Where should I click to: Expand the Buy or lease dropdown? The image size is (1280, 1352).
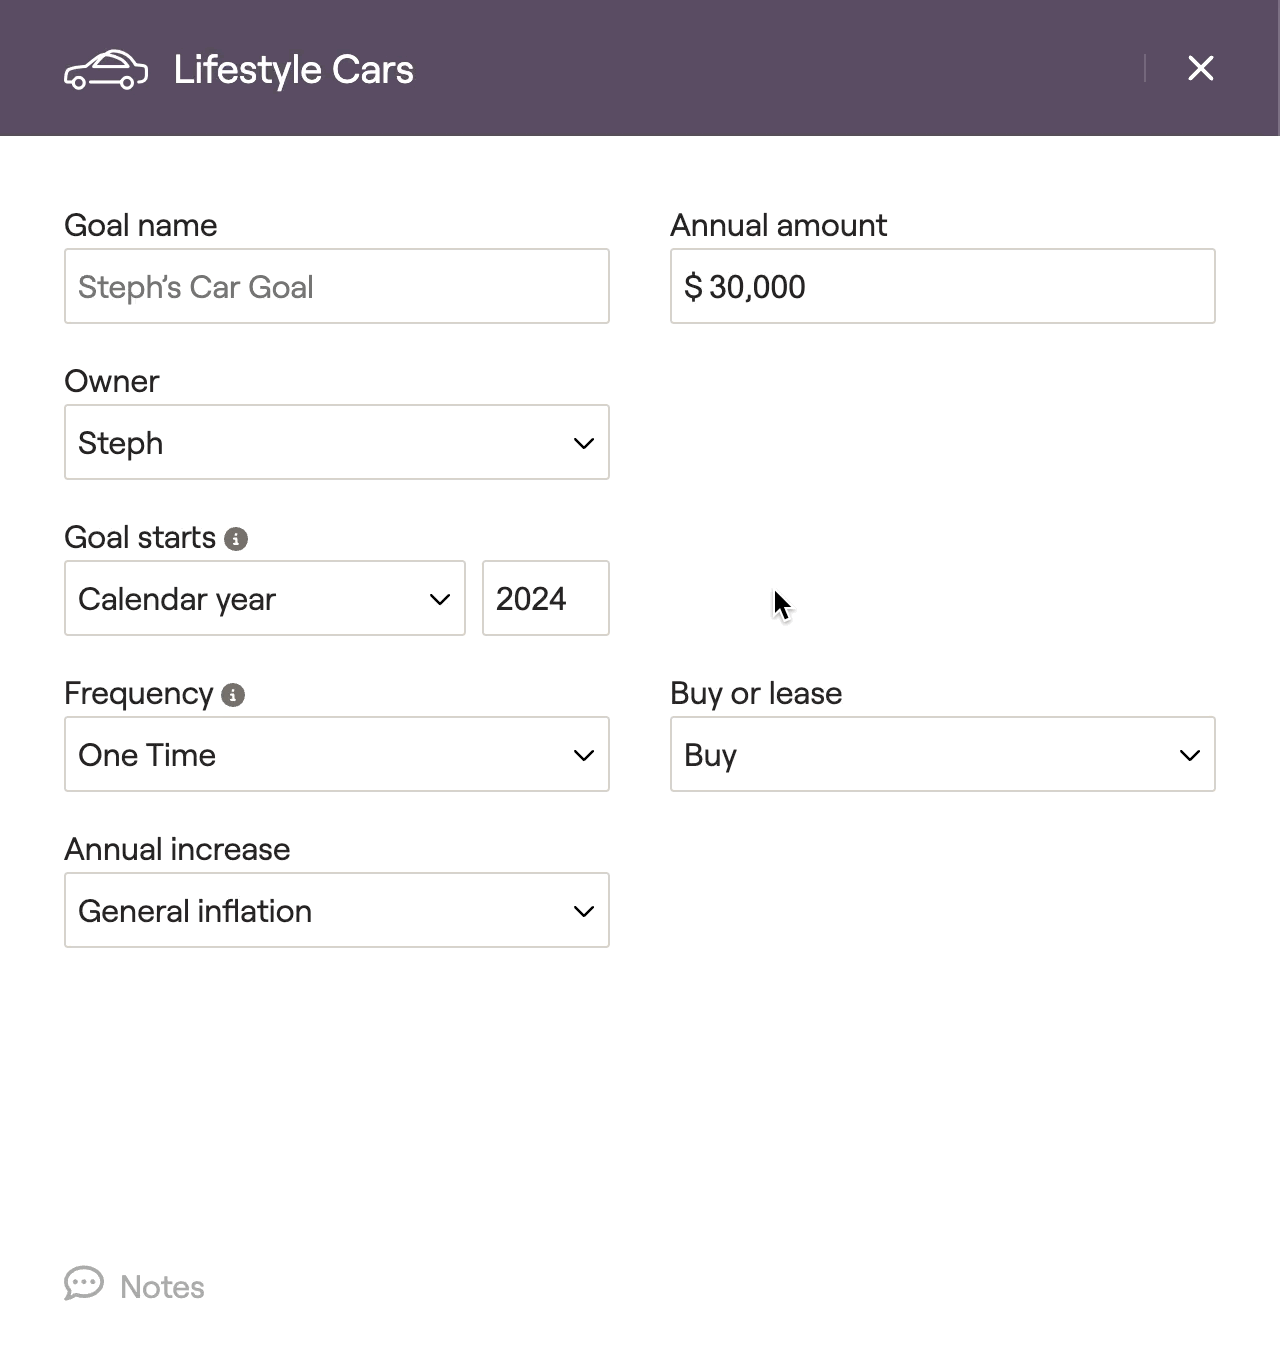point(943,754)
